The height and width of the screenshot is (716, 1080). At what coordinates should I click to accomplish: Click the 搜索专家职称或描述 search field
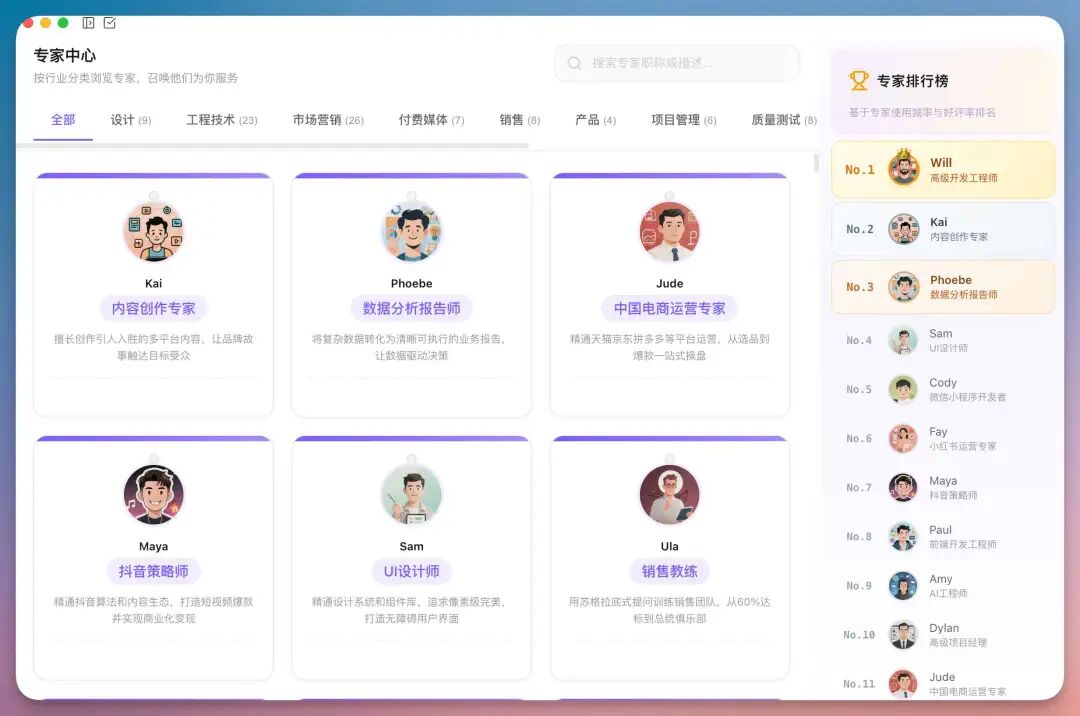[677, 63]
